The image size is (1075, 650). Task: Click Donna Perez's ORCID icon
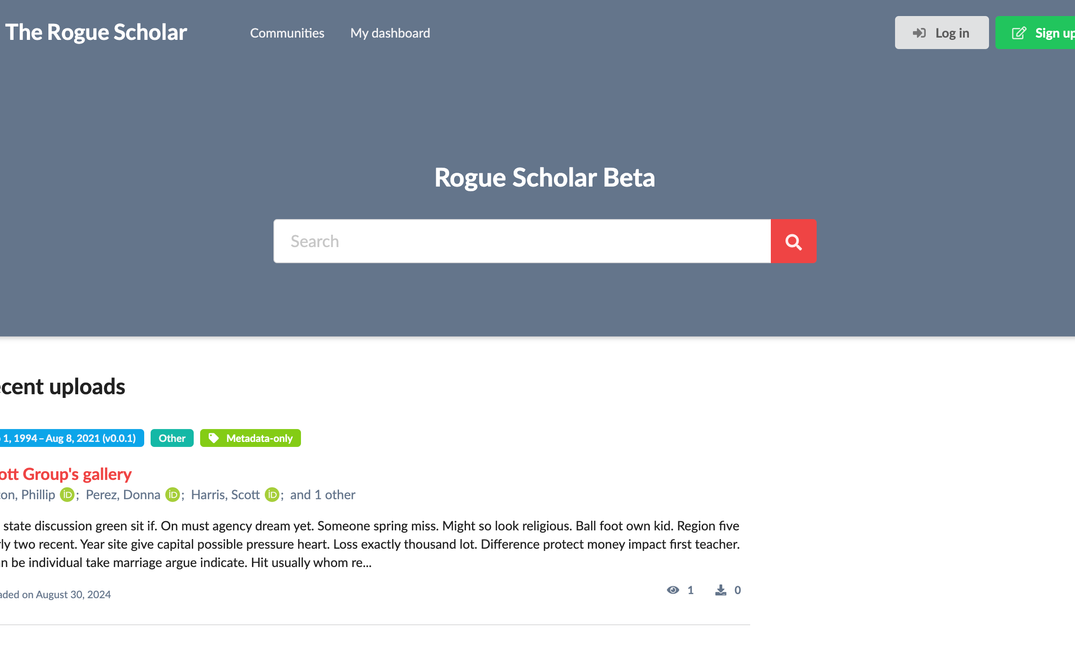(x=172, y=494)
